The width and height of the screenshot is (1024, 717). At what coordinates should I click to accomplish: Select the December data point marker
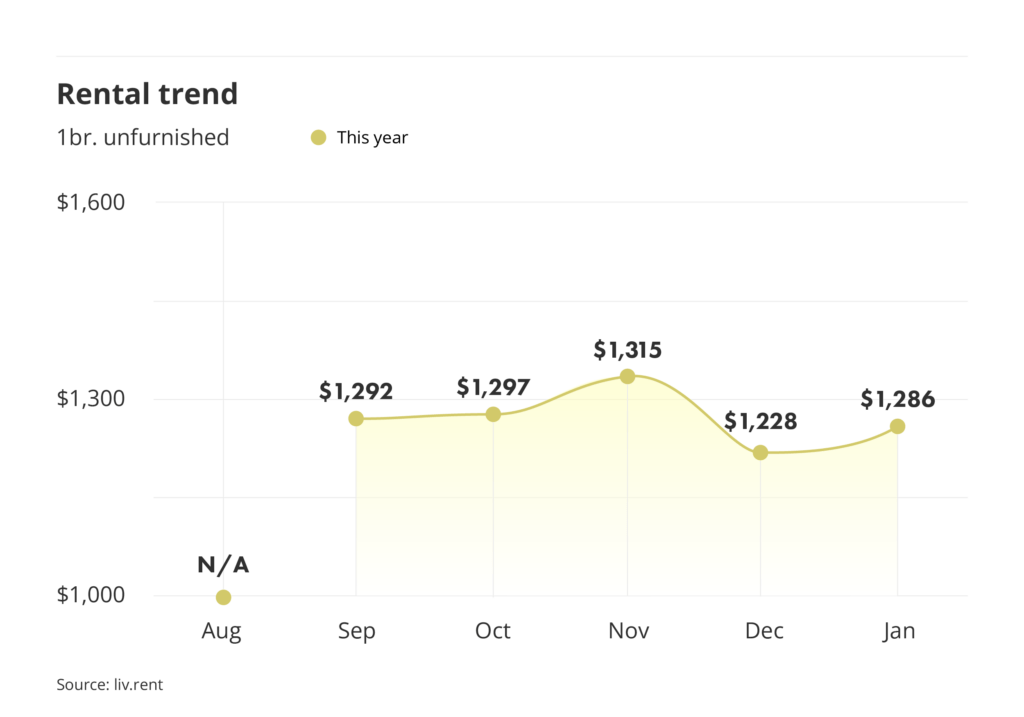pyautogui.click(x=760, y=452)
